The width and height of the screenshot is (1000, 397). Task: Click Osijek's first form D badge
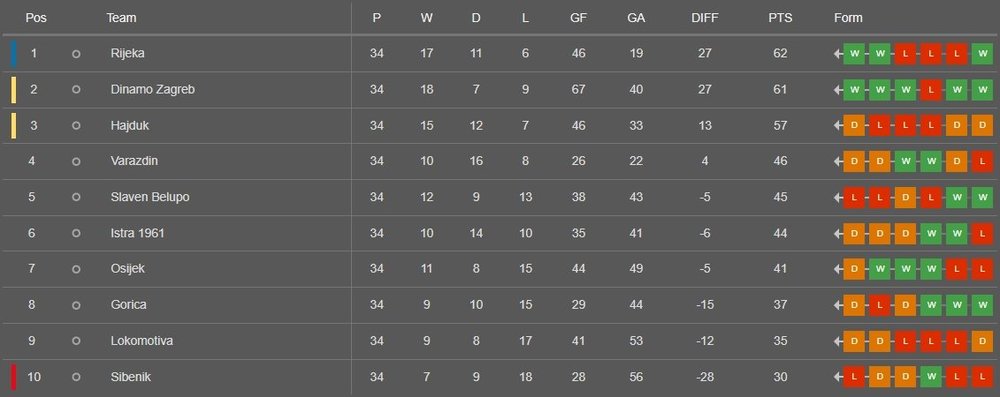click(854, 270)
